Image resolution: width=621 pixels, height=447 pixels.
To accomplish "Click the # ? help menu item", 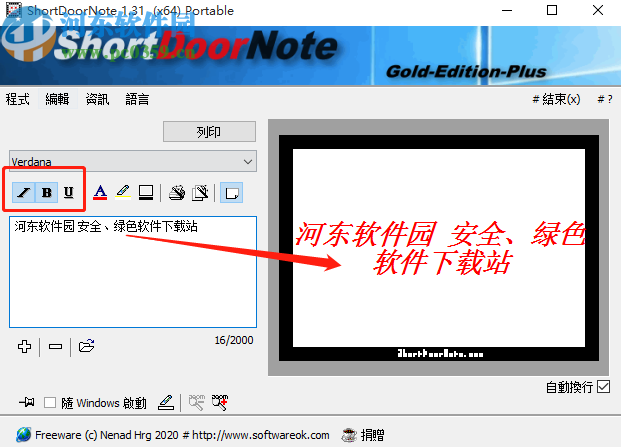I will 605,99.
